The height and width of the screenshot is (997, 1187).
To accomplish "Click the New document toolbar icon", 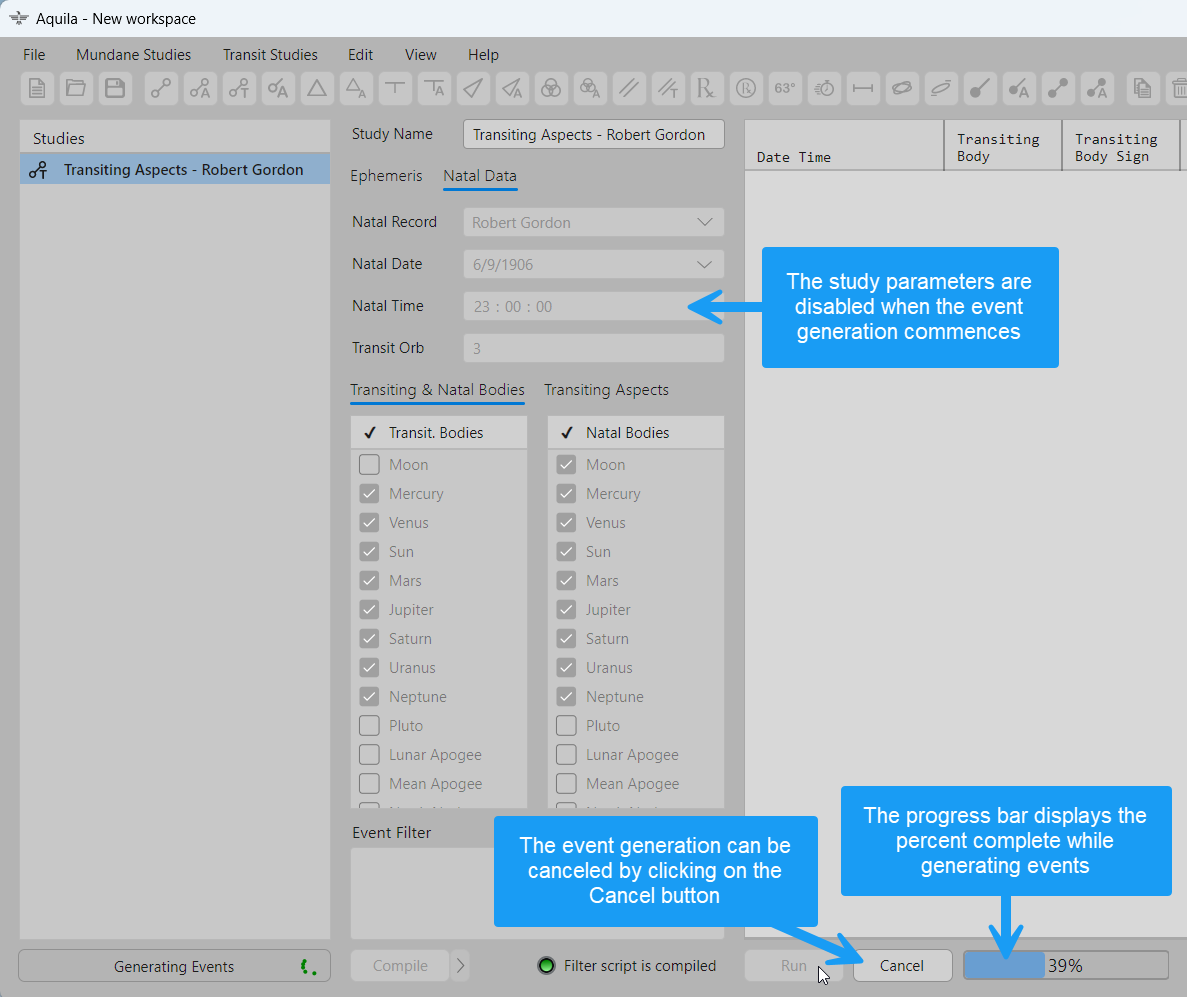I will pos(36,89).
